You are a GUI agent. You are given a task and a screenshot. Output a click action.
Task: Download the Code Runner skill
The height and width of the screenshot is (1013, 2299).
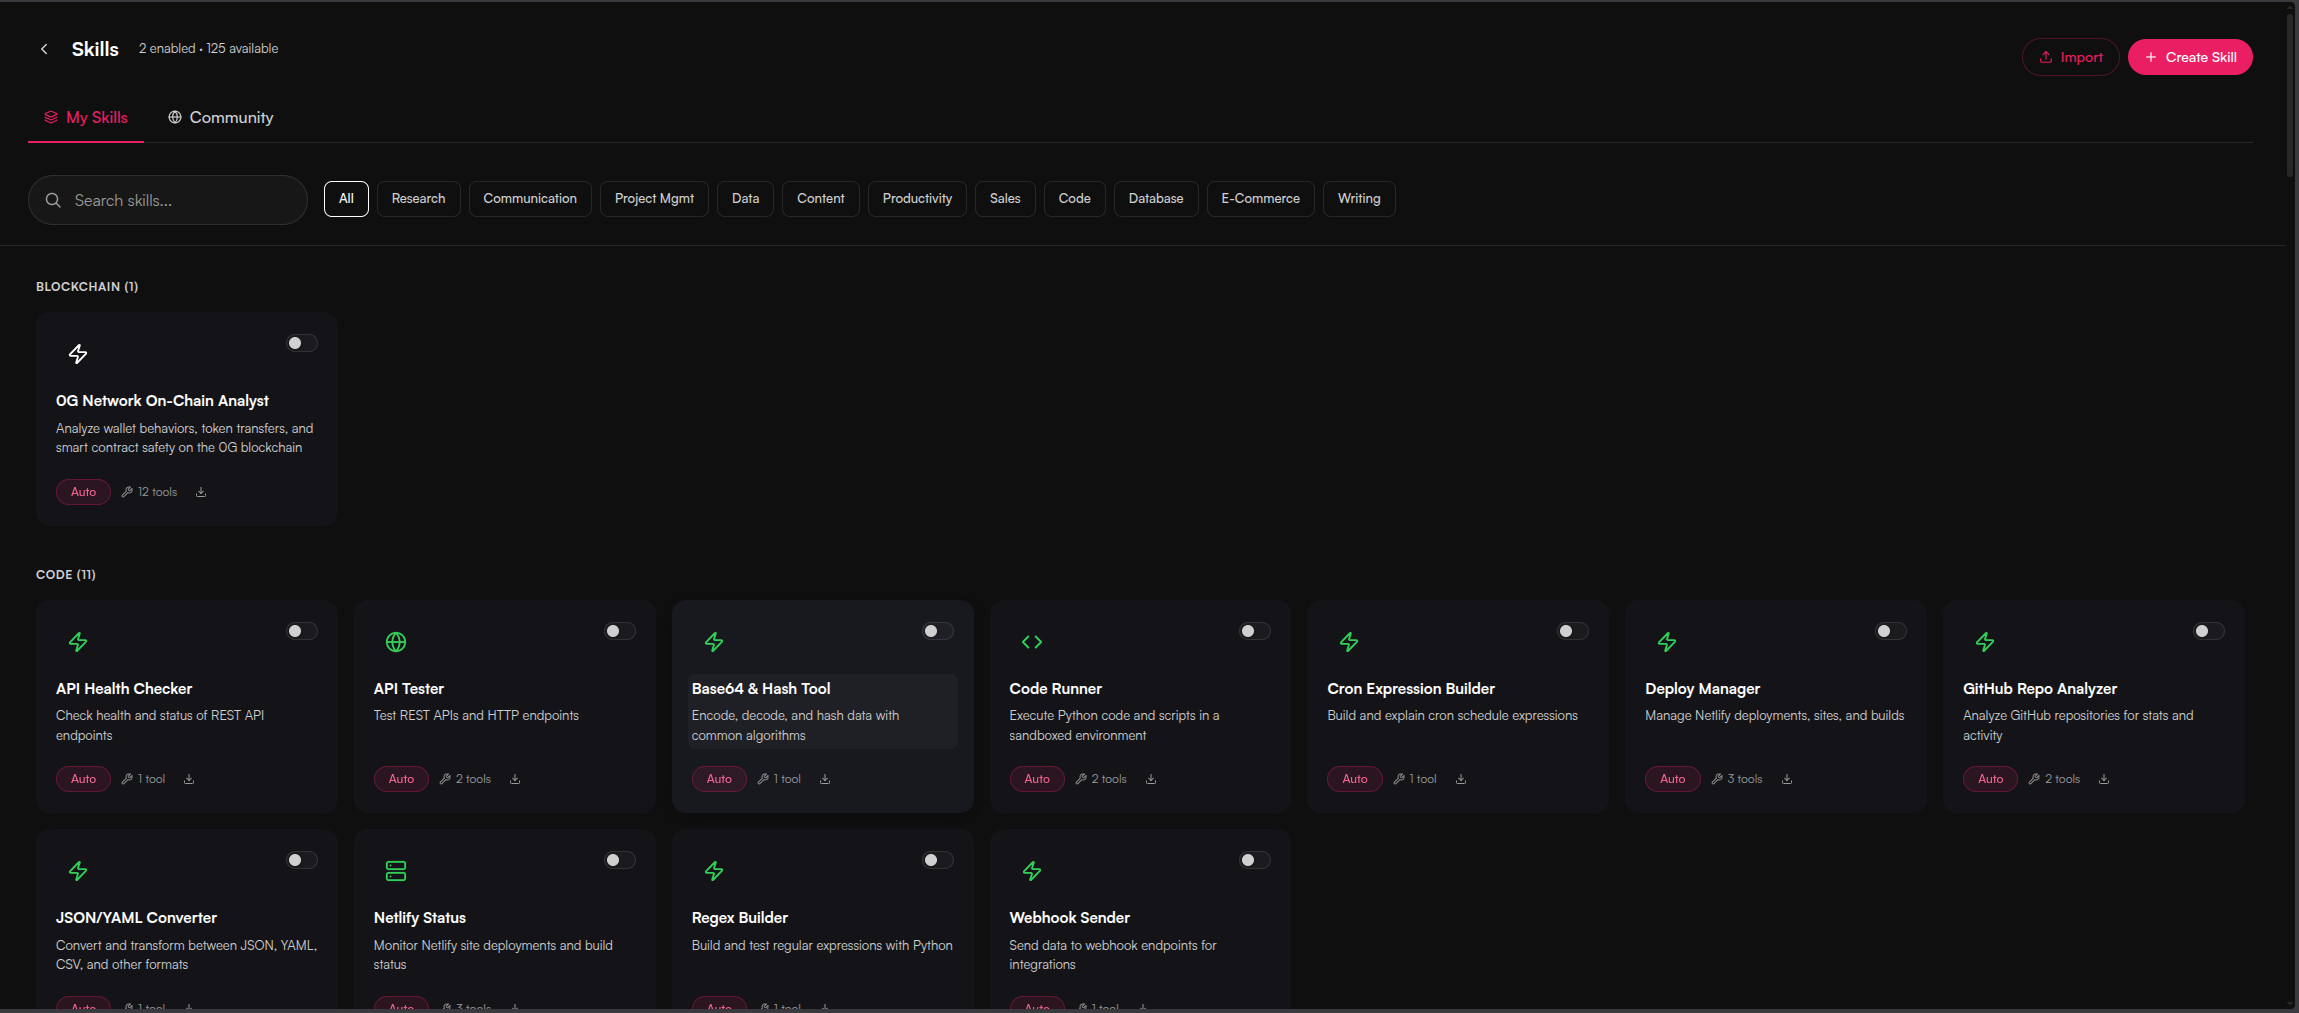click(1151, 779)
